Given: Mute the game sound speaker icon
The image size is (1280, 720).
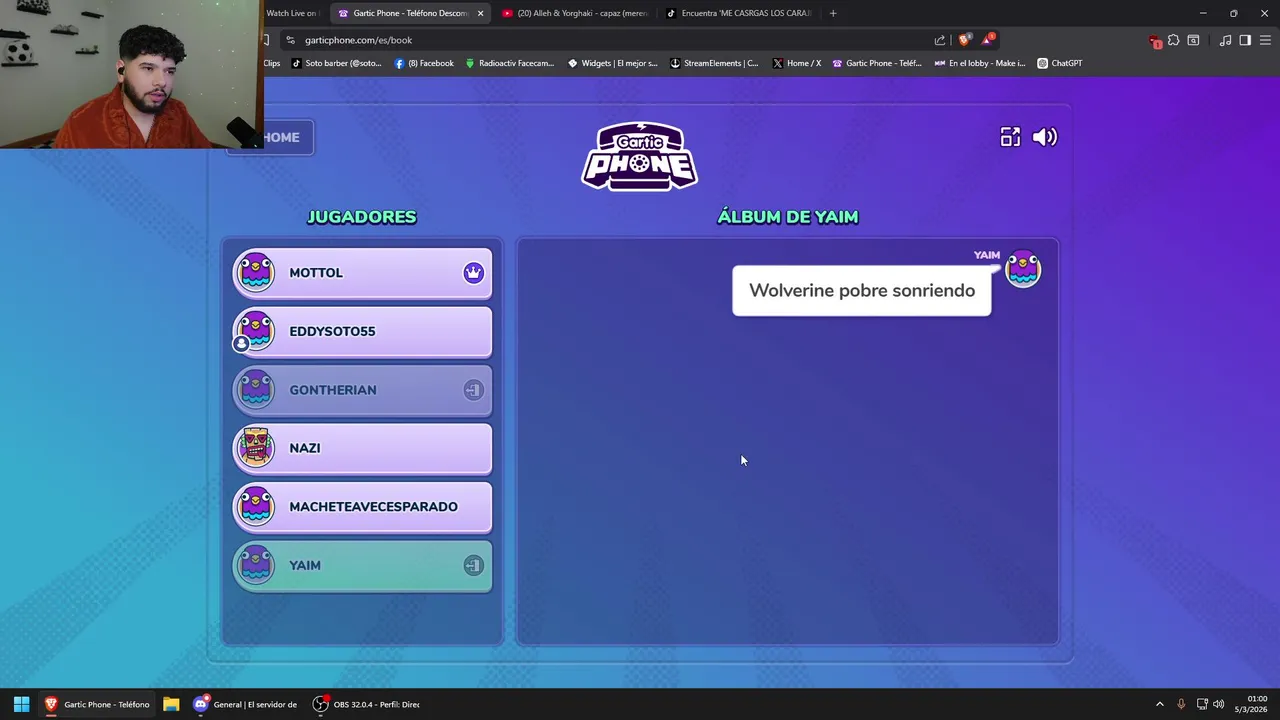Looking at the screenshot, I should point(1044,137).
